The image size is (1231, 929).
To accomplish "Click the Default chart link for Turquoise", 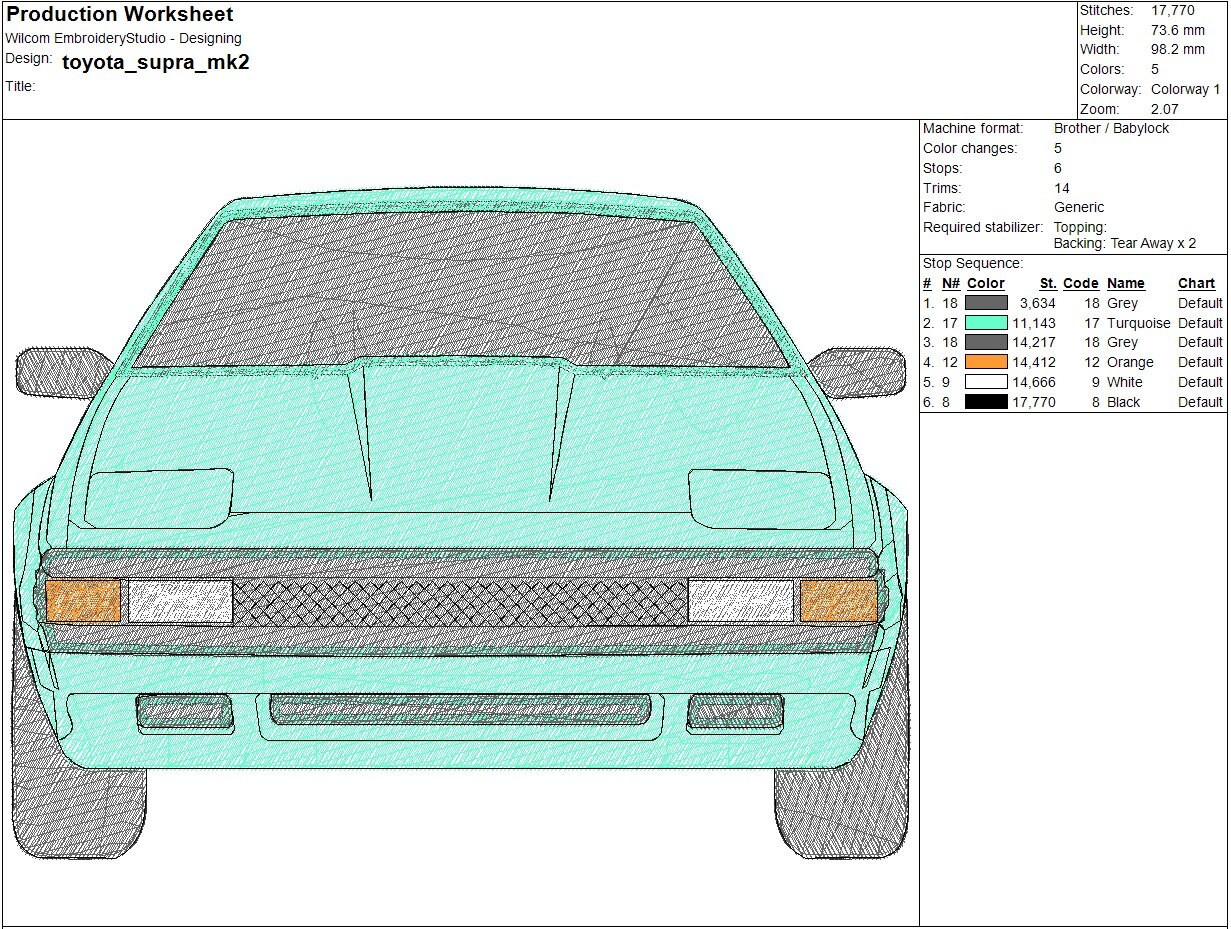I will [x=1200, y=323].
